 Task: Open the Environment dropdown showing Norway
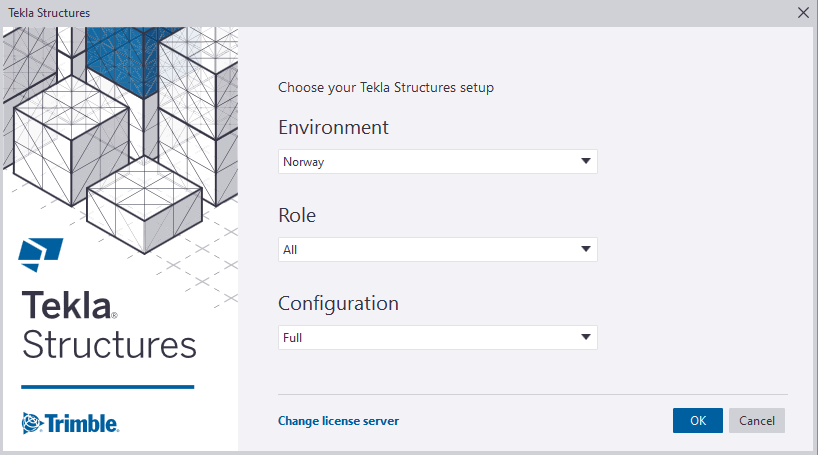click(438, 162)
